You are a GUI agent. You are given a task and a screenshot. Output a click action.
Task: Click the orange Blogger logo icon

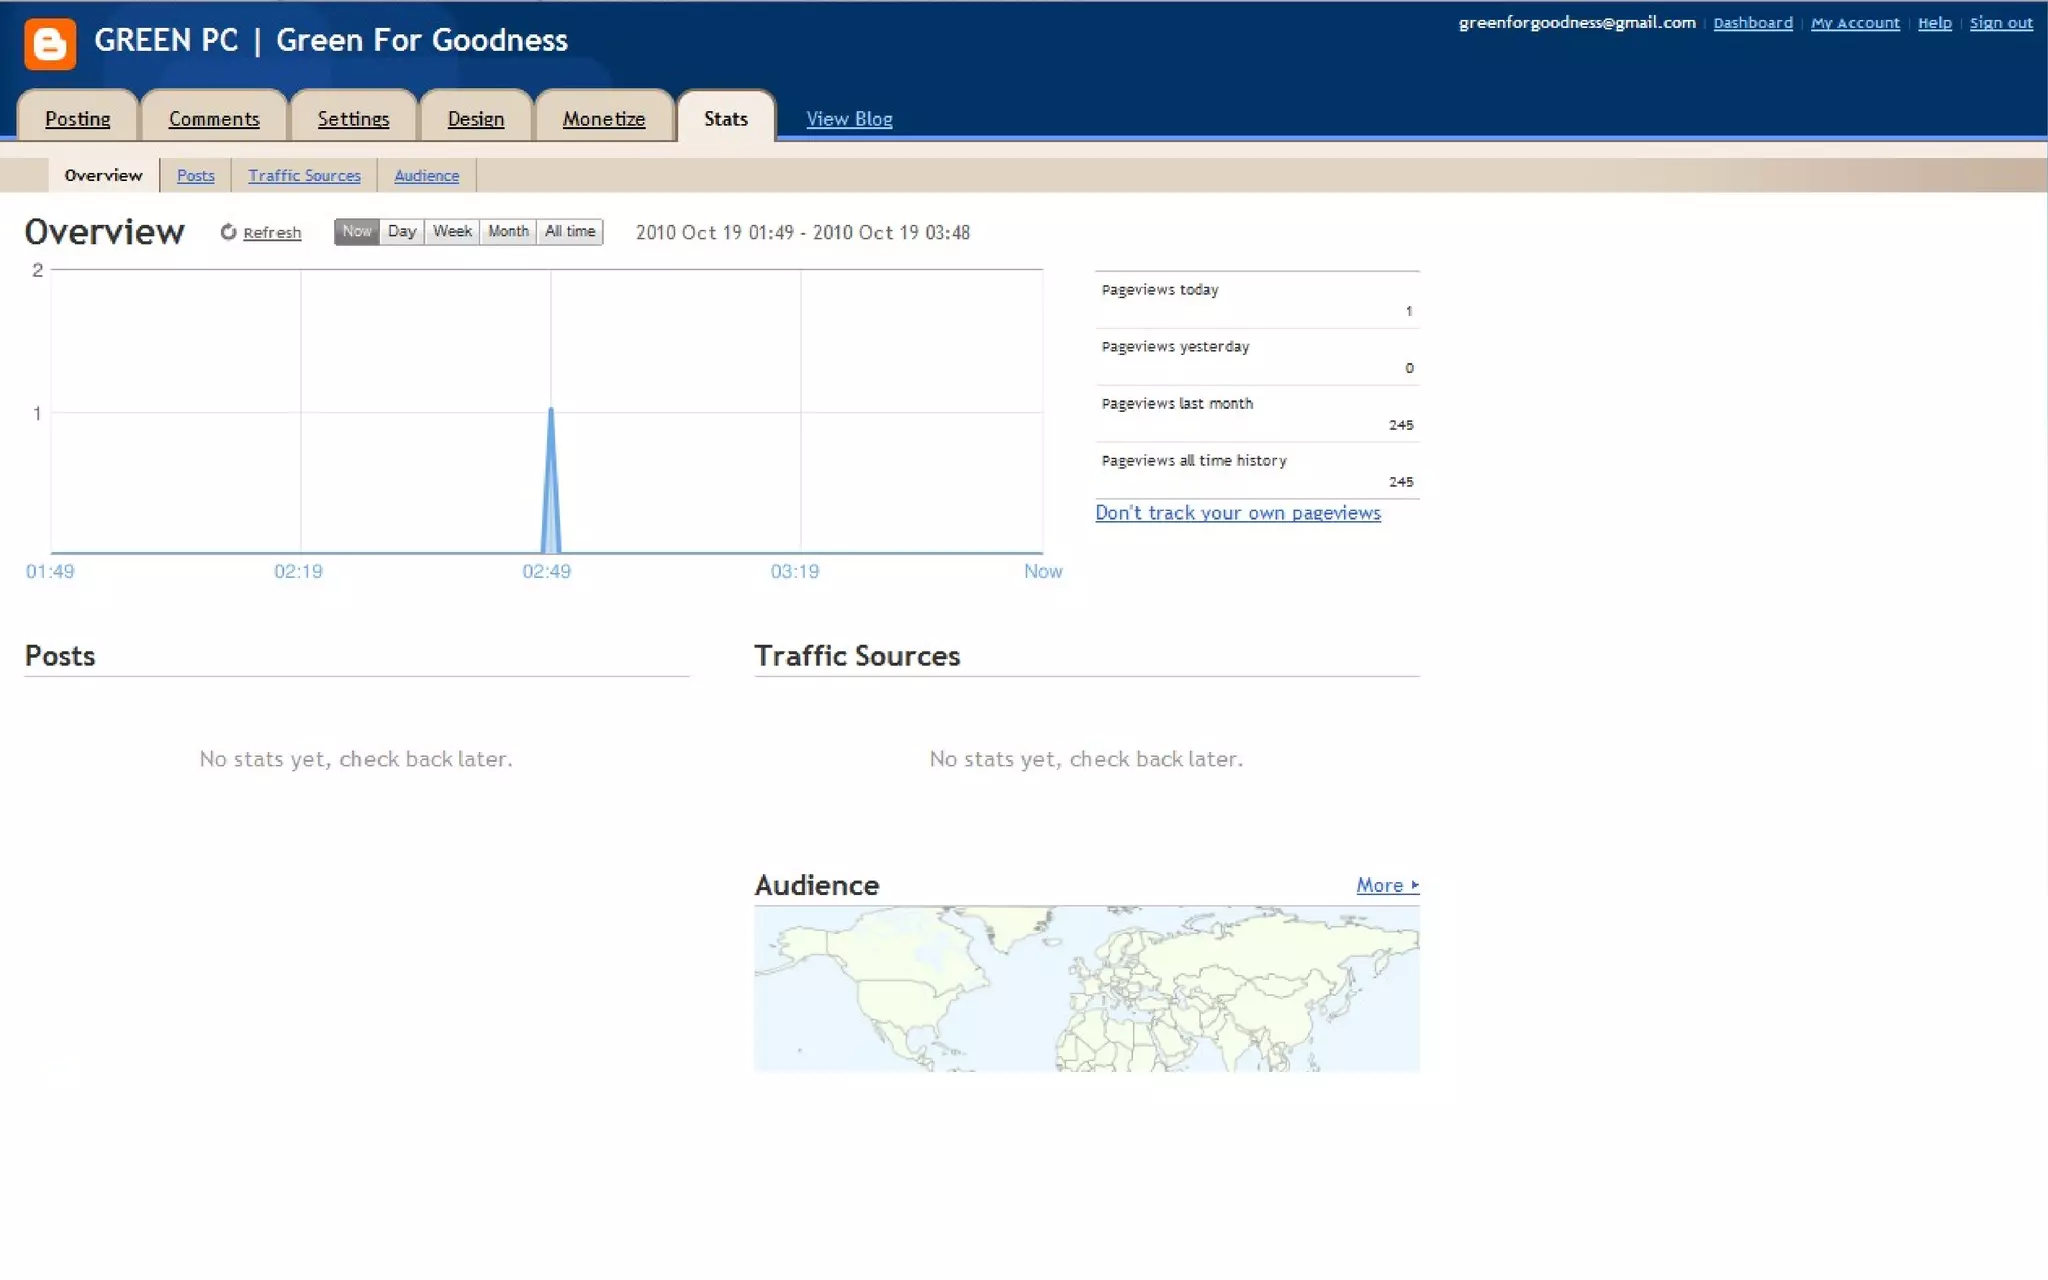50,43
